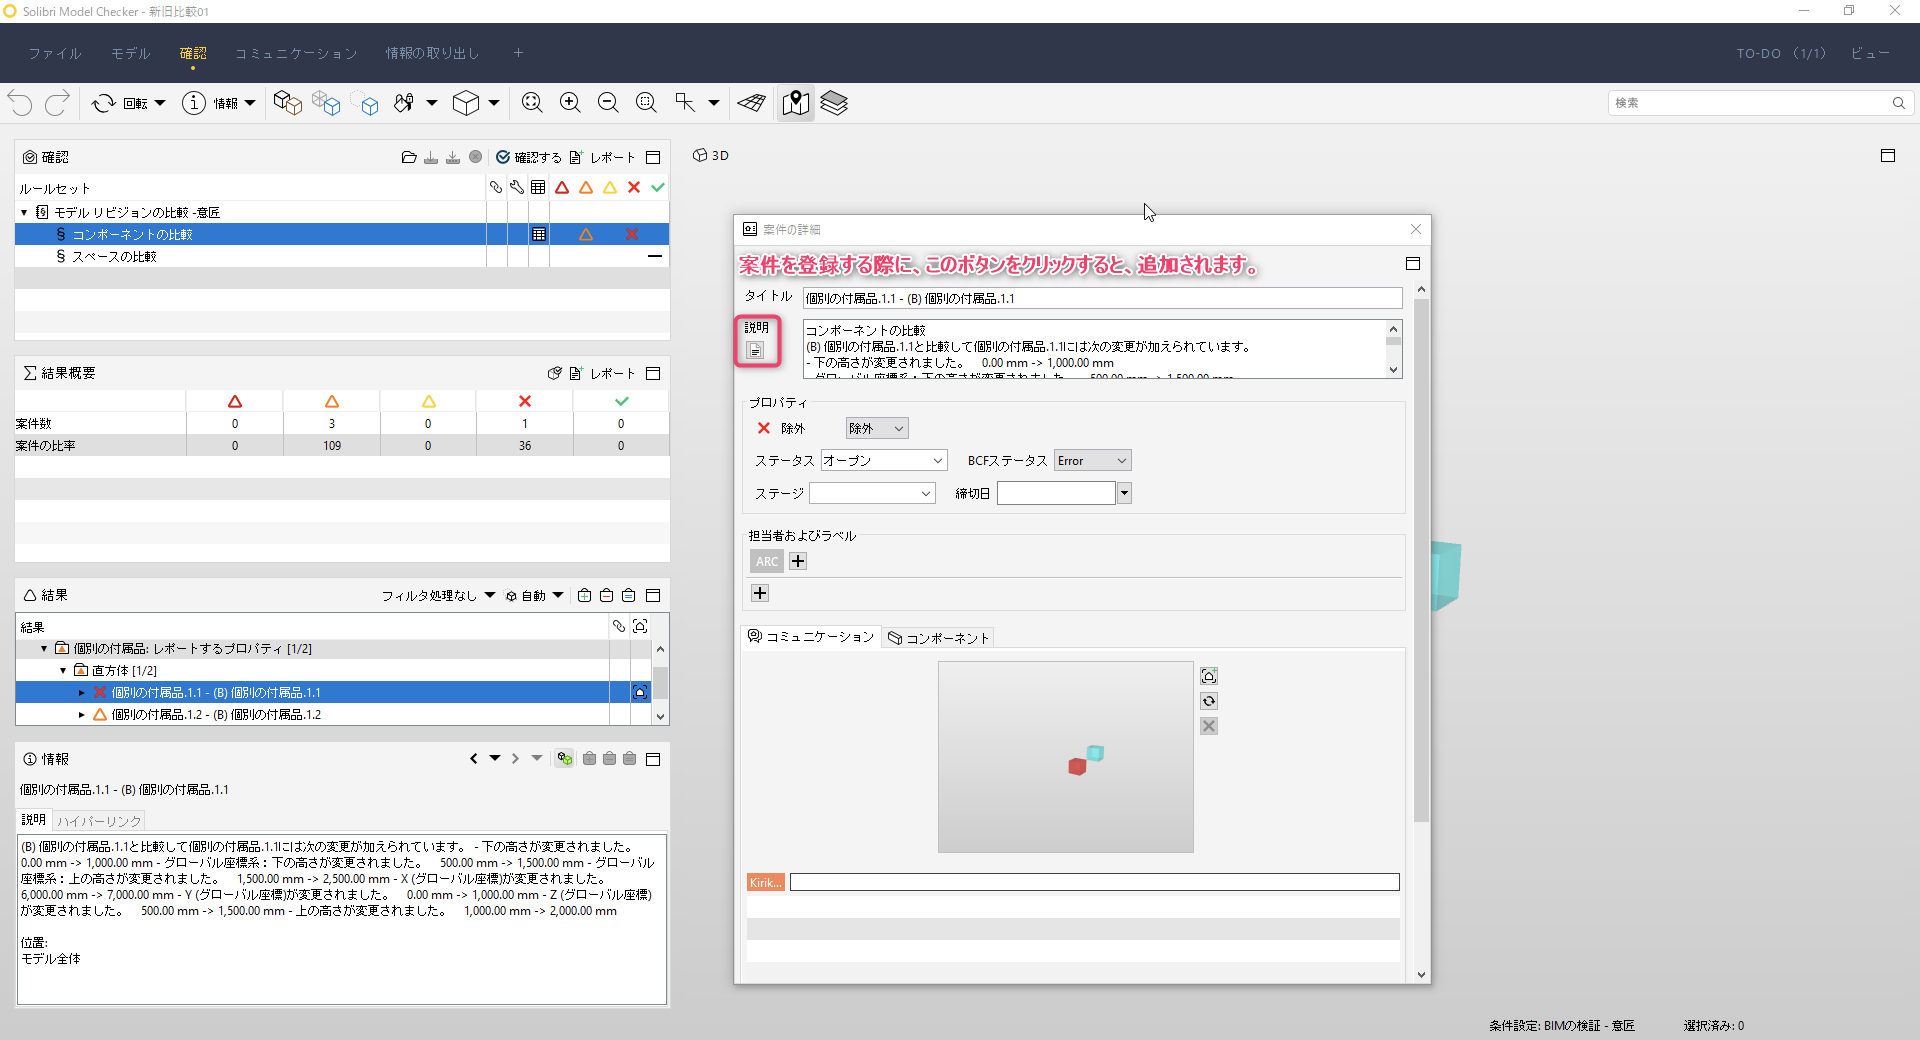Image resolution: width=1920 pixels, height=1040 pixels.
Task: Click the zoom out magnifier icon
Action: click(608, 103)
